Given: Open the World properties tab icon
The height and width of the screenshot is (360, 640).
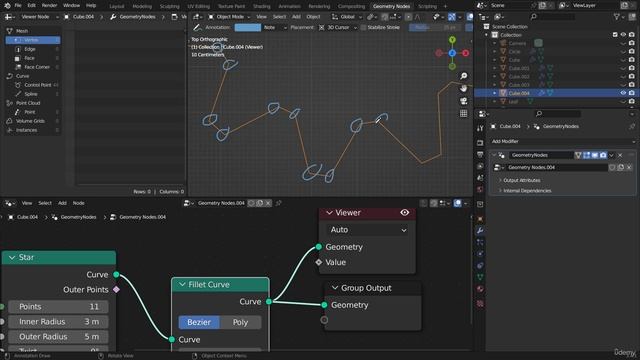Looking at the screenshot, I should click(480, 189).
